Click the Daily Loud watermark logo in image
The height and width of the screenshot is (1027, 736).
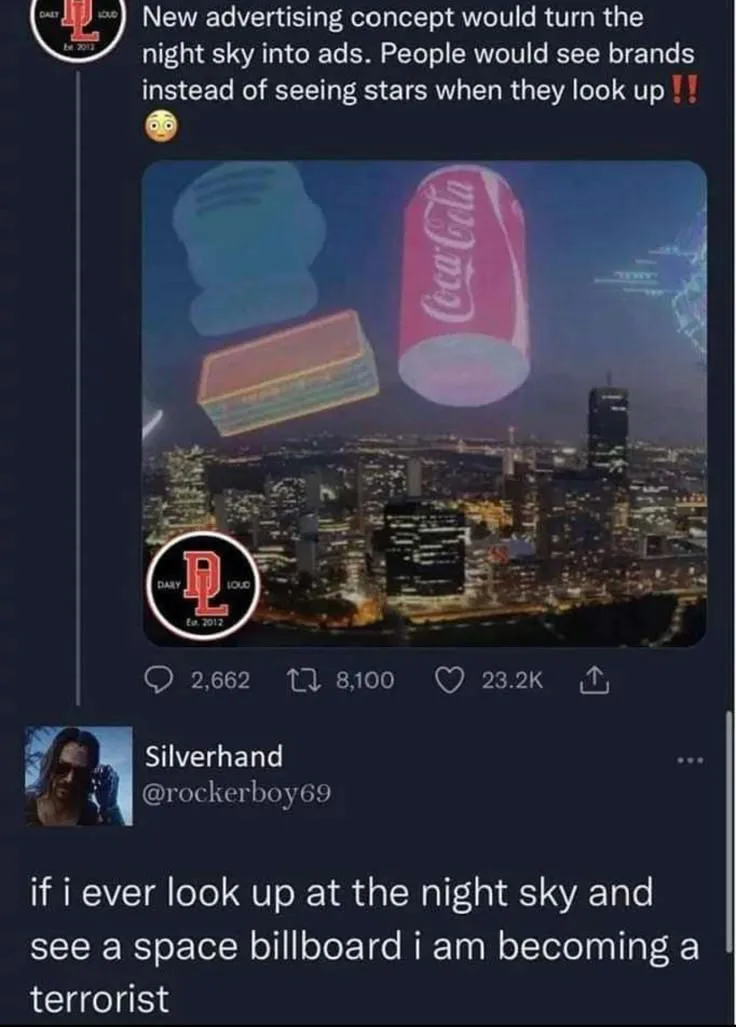pos(204,586)
